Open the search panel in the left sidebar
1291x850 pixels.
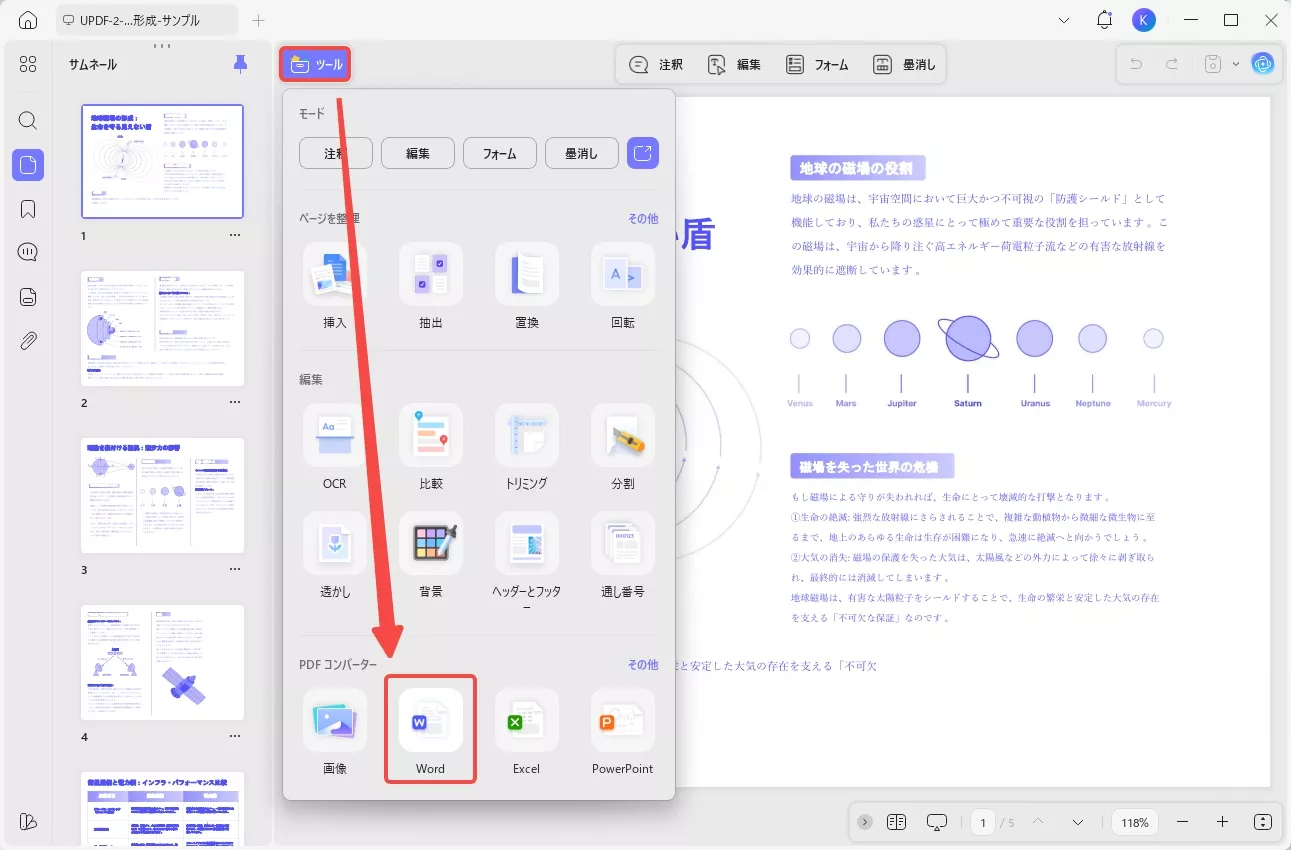(27, 120)
